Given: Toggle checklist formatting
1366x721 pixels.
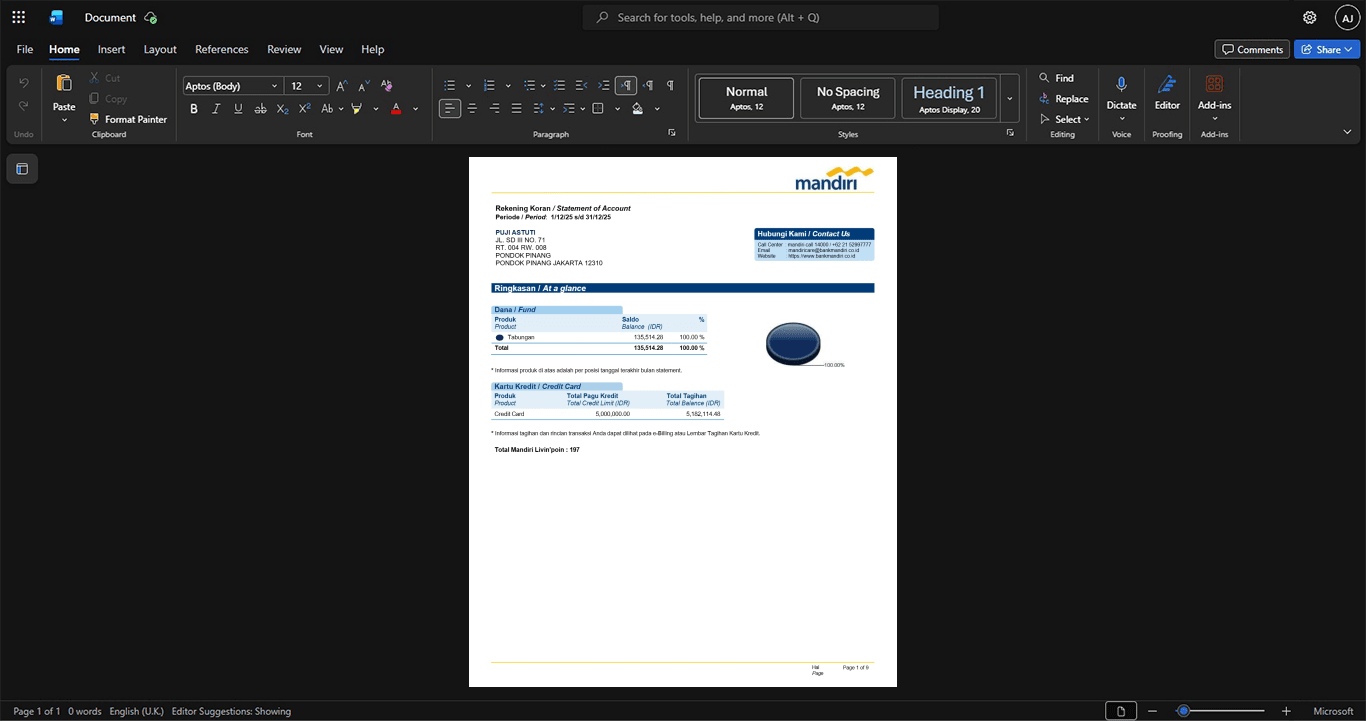Looking at the screenshot, I should click(x=560, y=86).
